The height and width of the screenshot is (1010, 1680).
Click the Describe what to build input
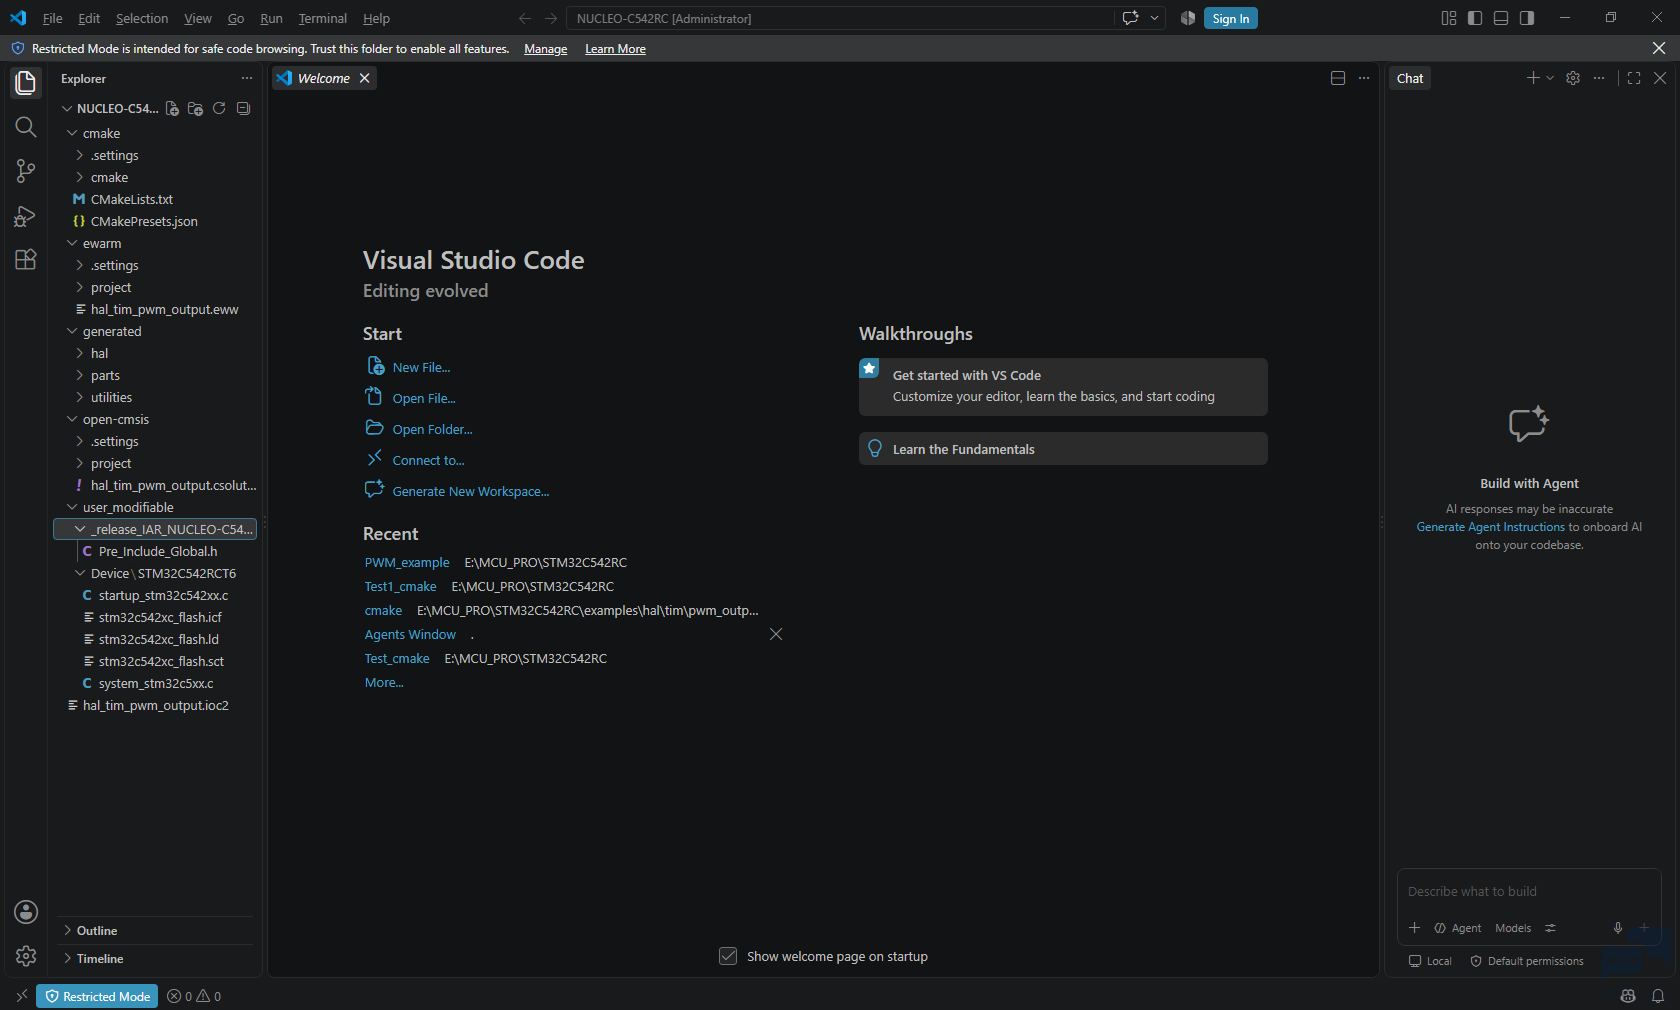(1528, 891)
